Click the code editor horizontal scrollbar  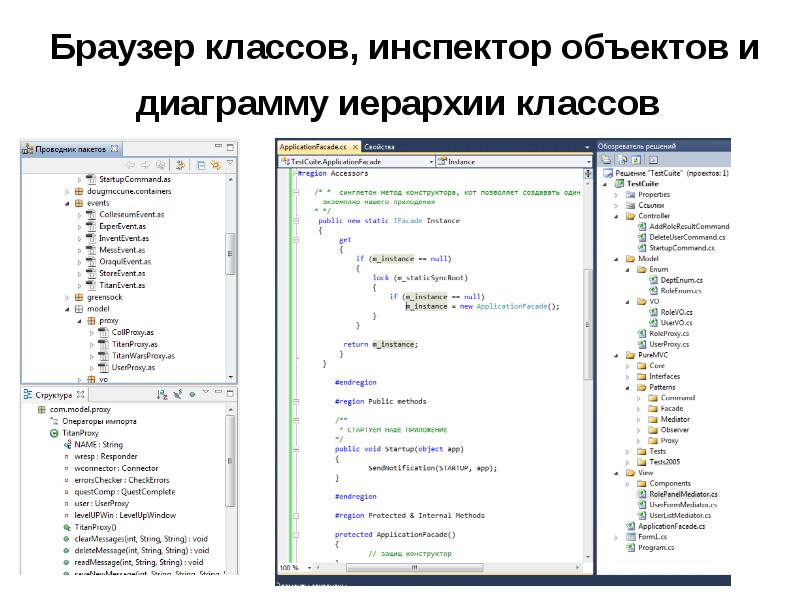414,568
